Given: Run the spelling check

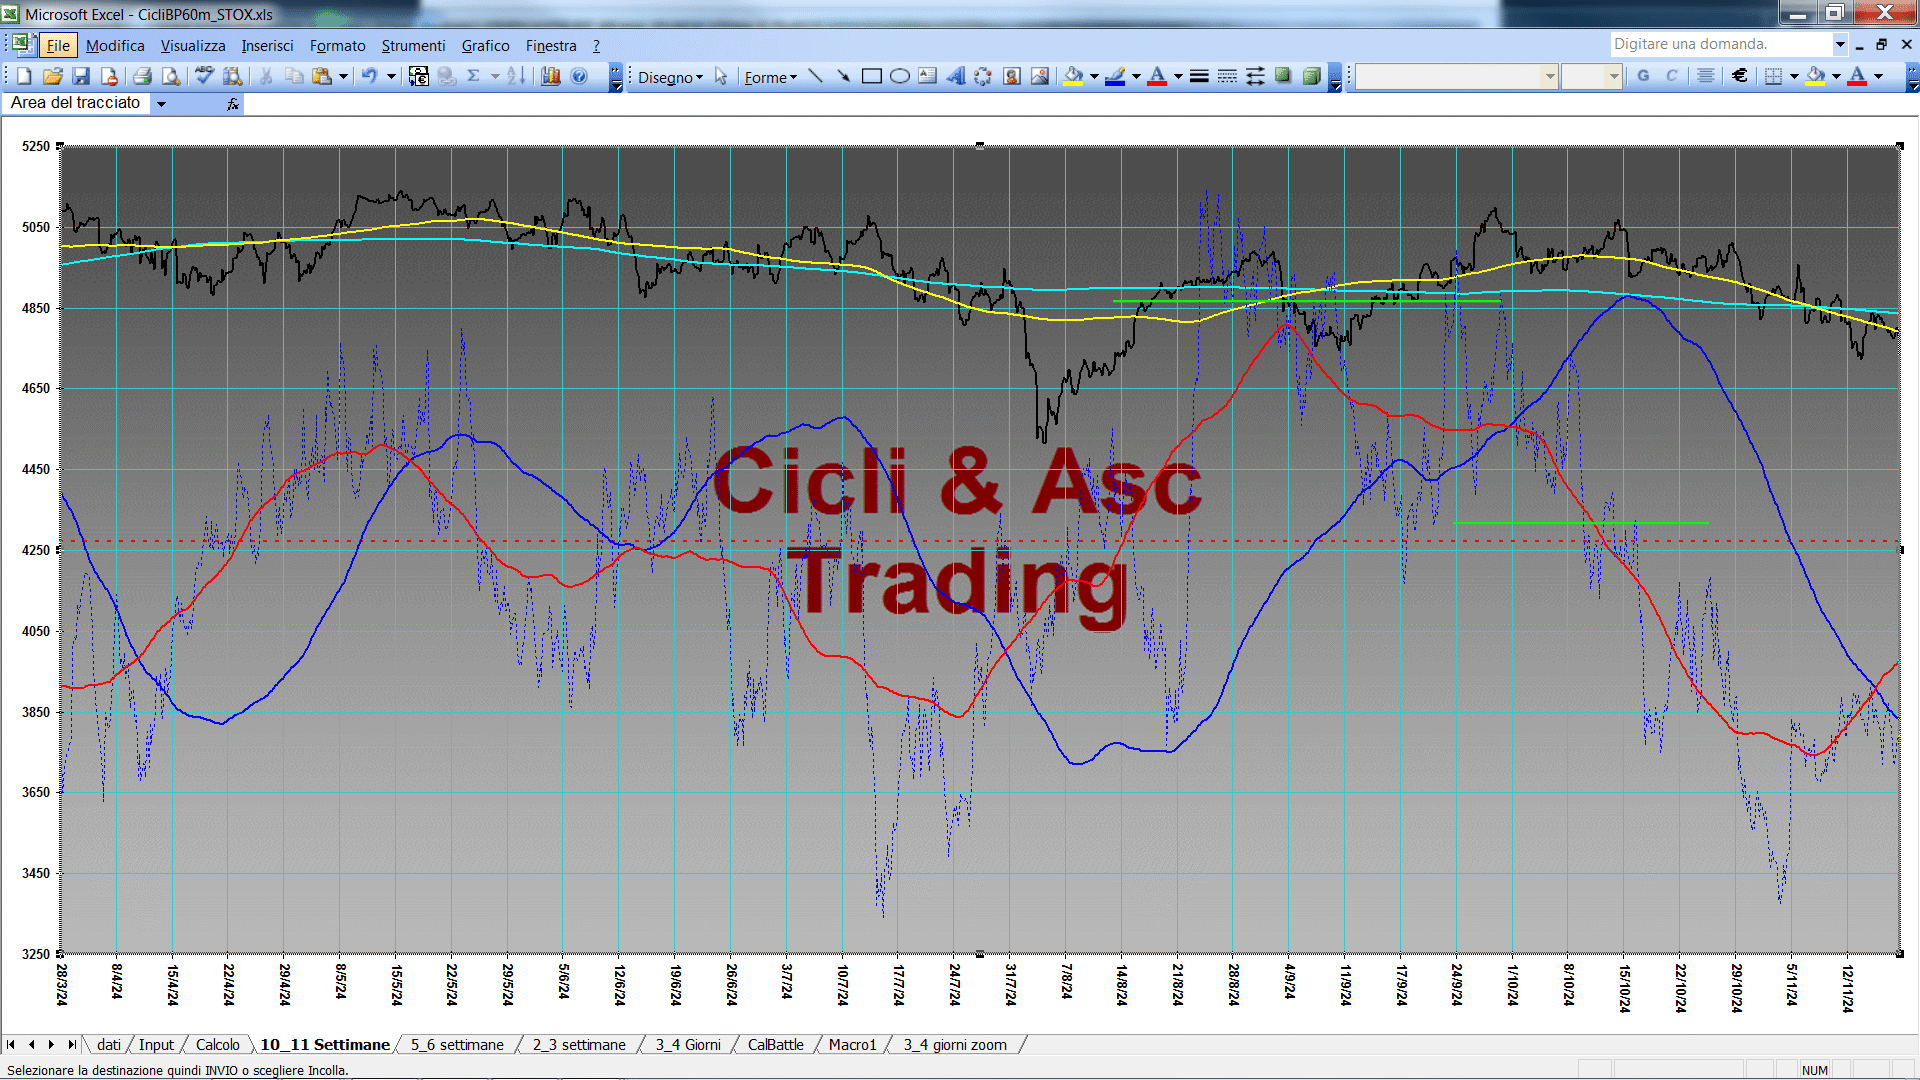Looking at the screenshot, I should click(x=204, y=76).
